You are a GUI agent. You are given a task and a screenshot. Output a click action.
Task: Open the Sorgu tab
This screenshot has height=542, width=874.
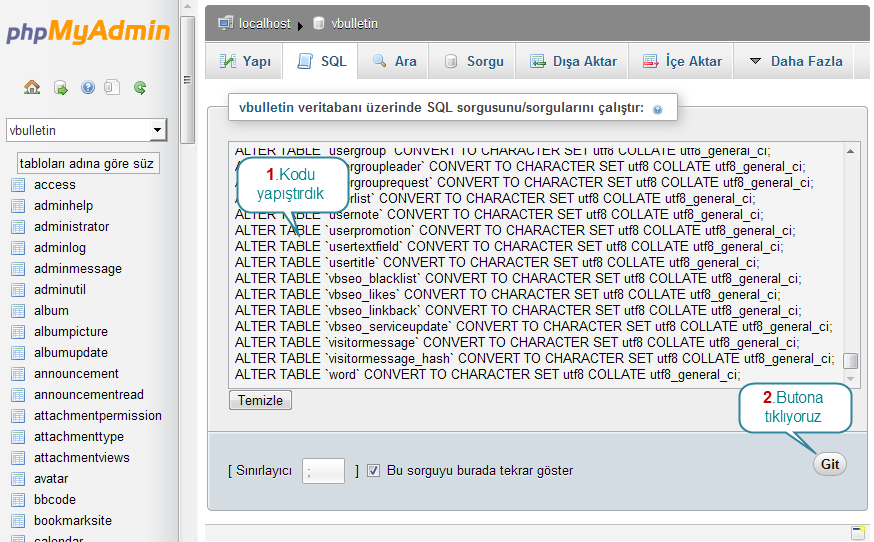(473, 61)
